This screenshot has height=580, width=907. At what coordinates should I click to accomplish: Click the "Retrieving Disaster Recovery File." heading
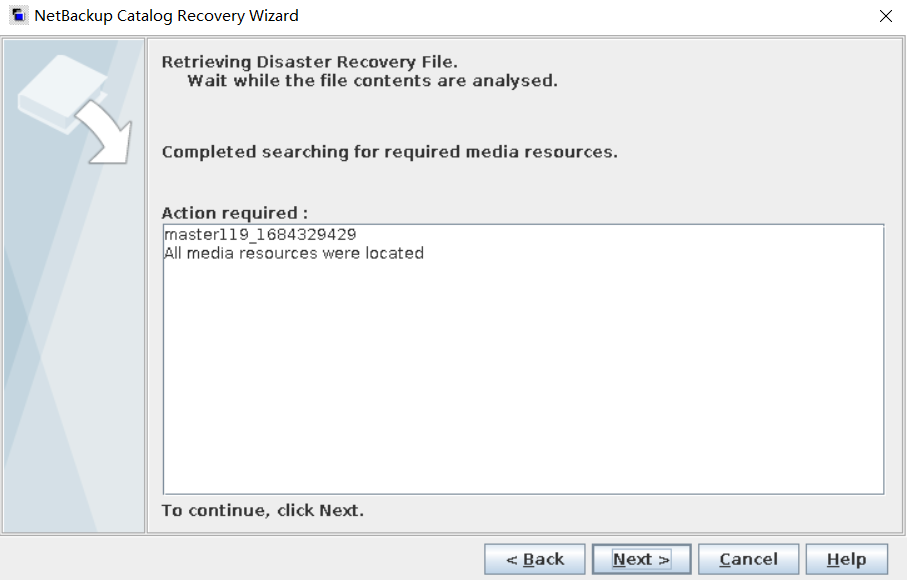pyautogui.click(x=309, y=62)
